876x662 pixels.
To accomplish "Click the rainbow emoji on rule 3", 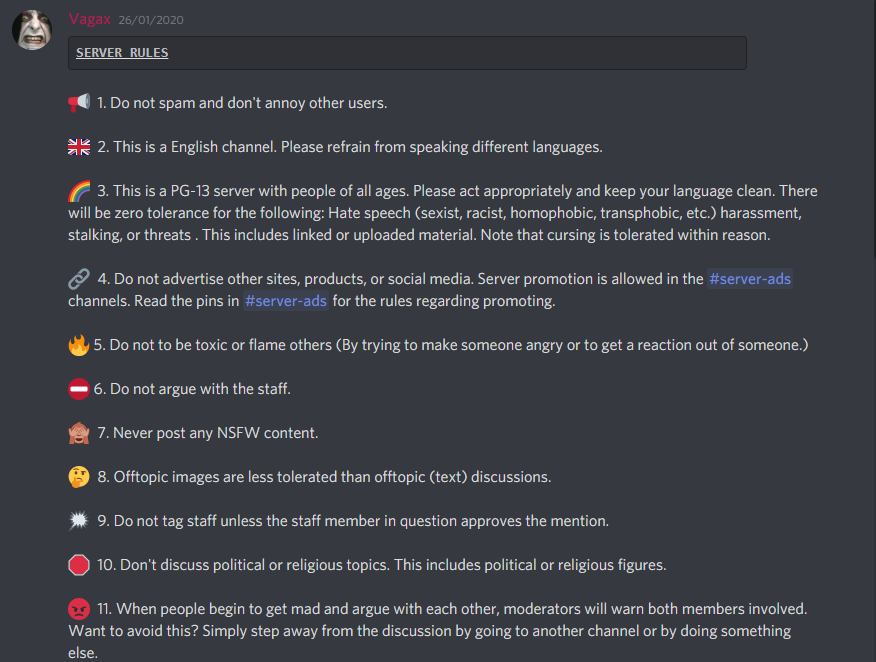I will [x=79, y=191].
